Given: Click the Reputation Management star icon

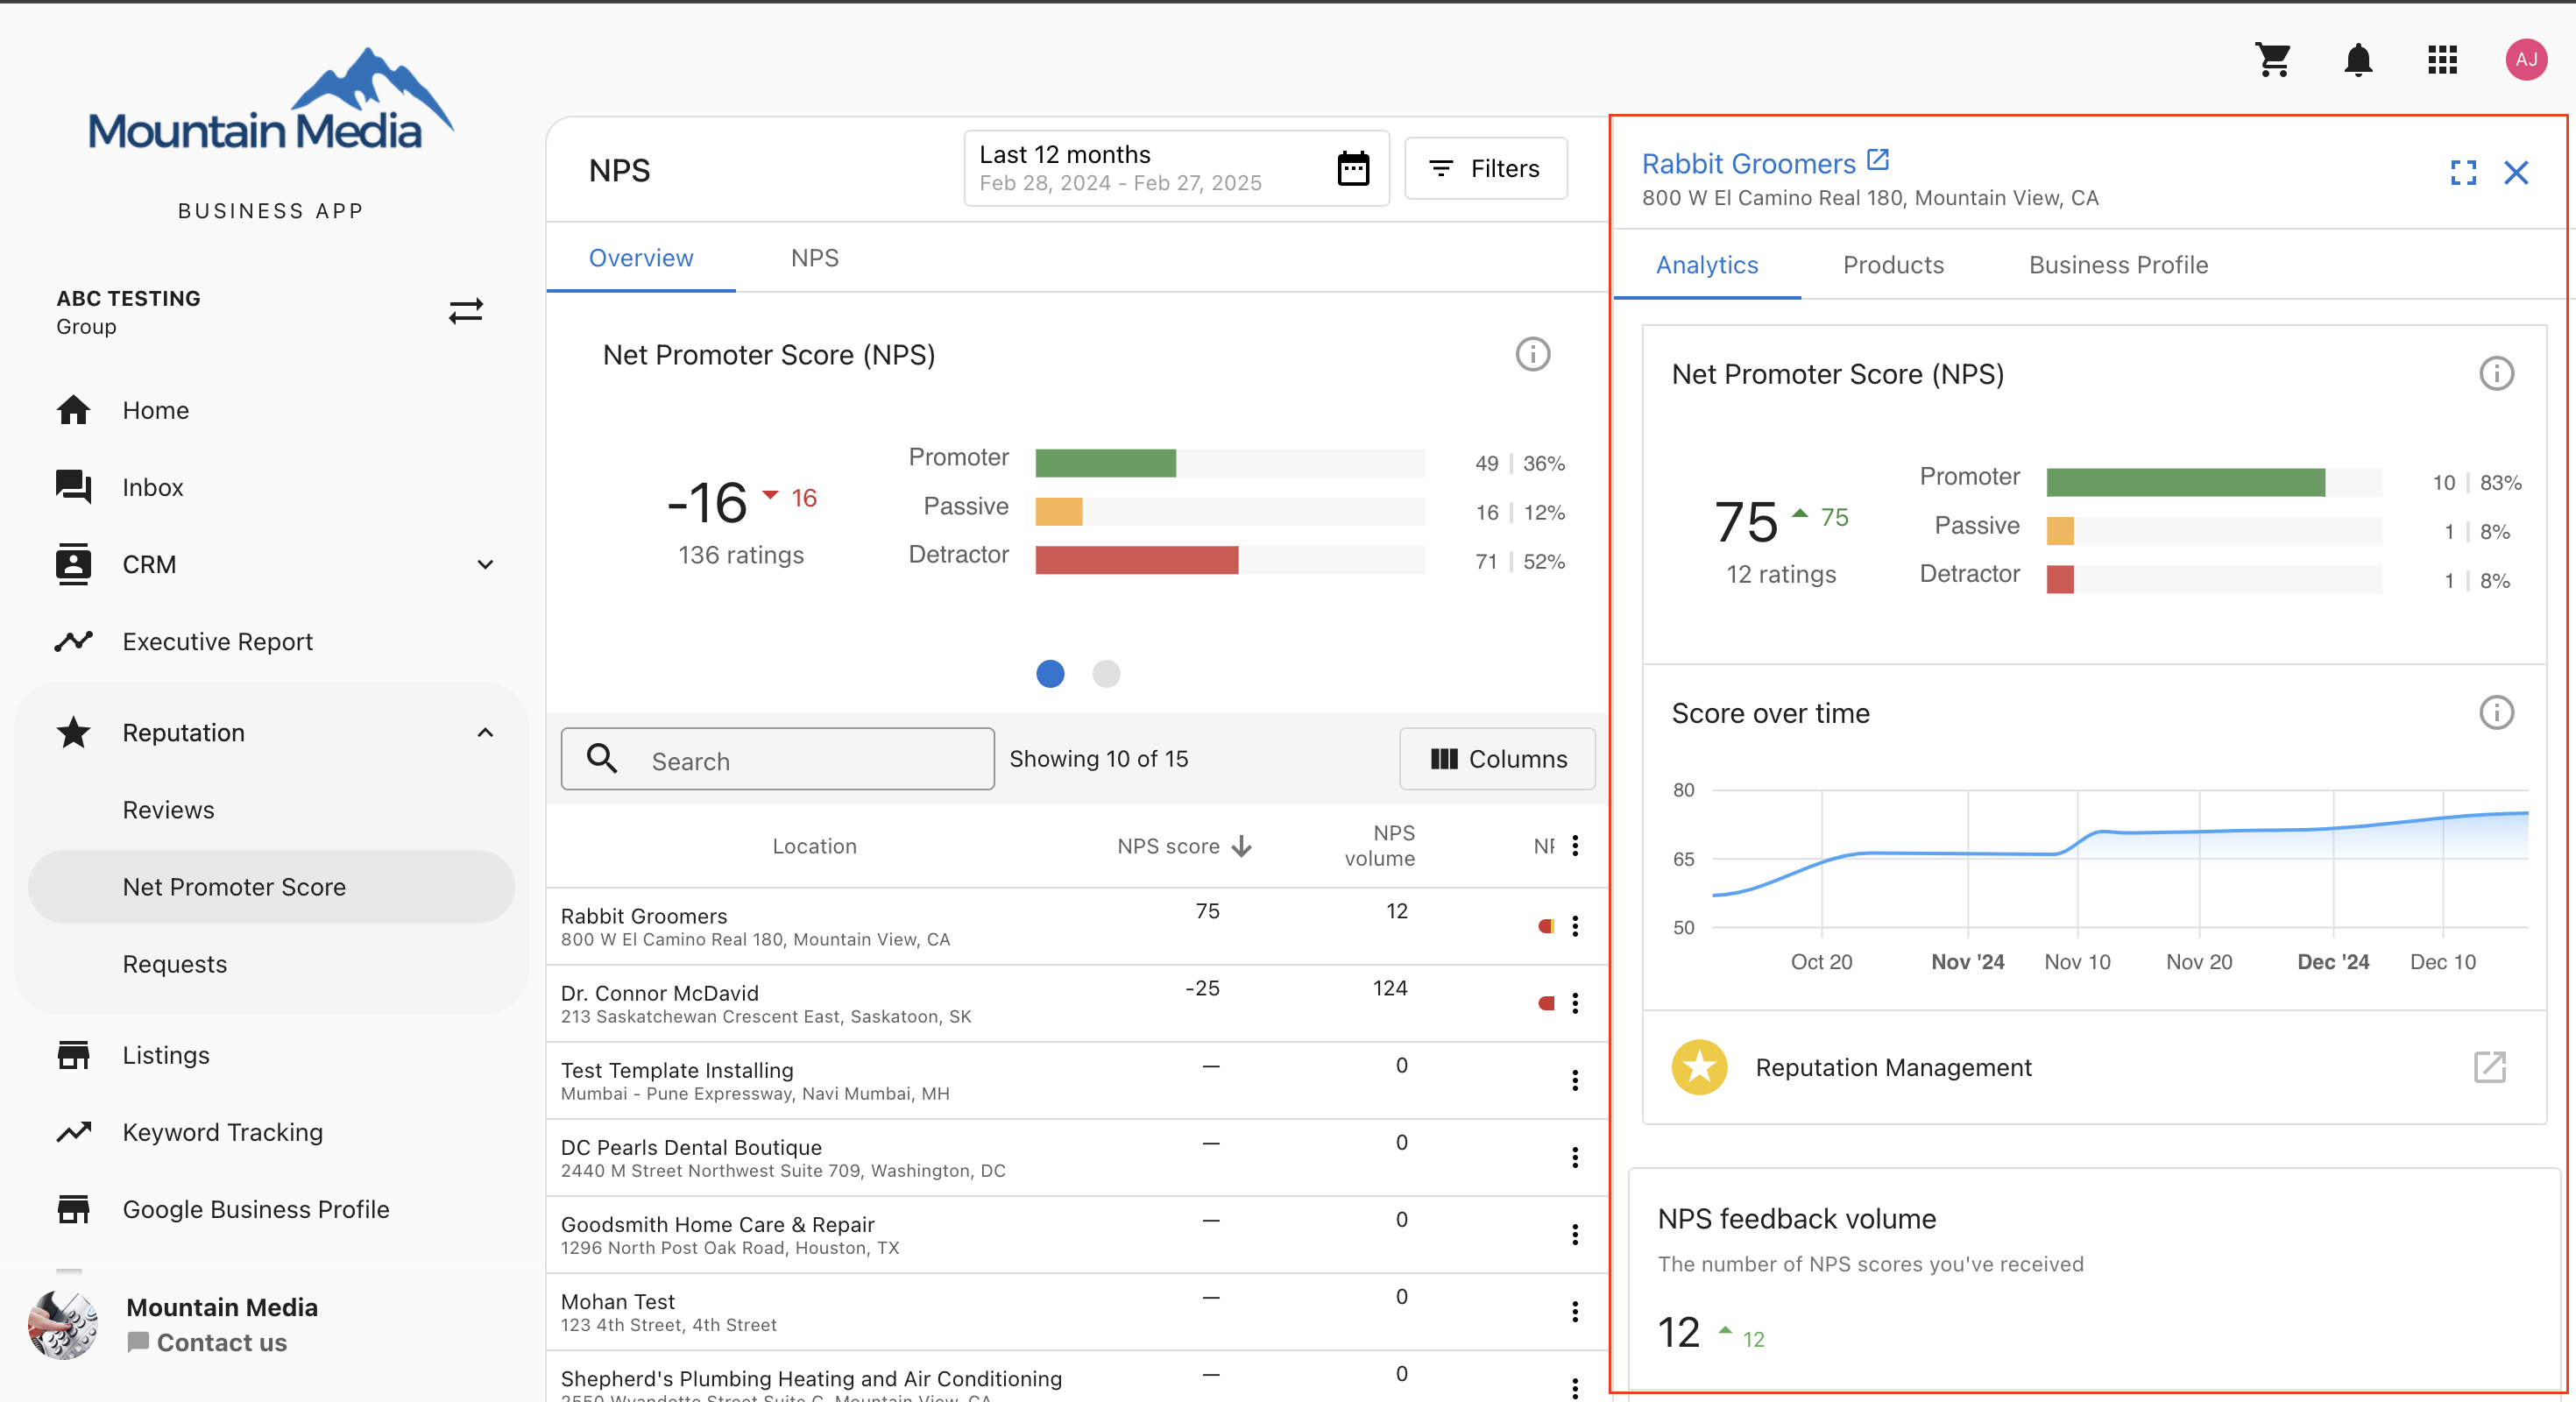Looking at the screenshot, I should coord(1699,1067).
